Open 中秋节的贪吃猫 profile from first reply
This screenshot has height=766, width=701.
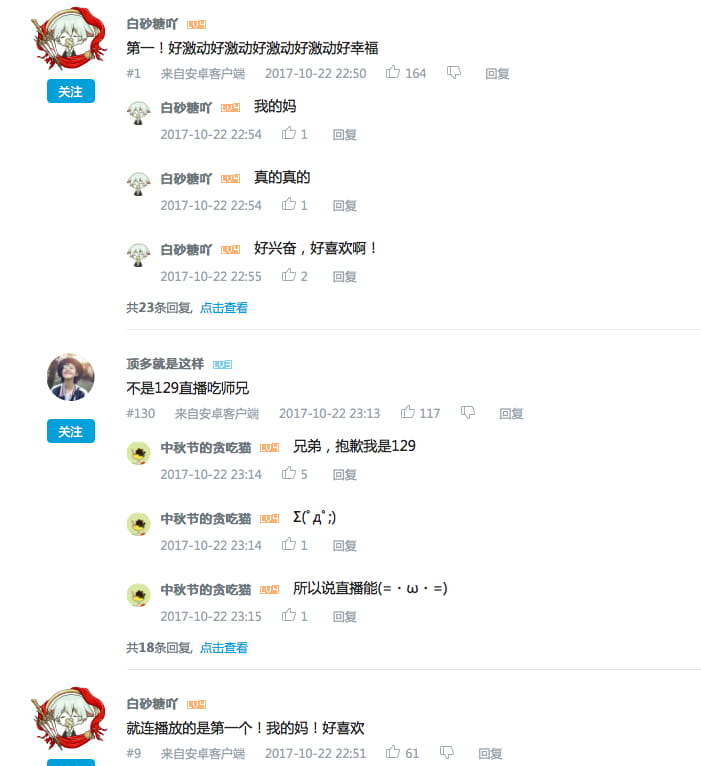[206, 448]
